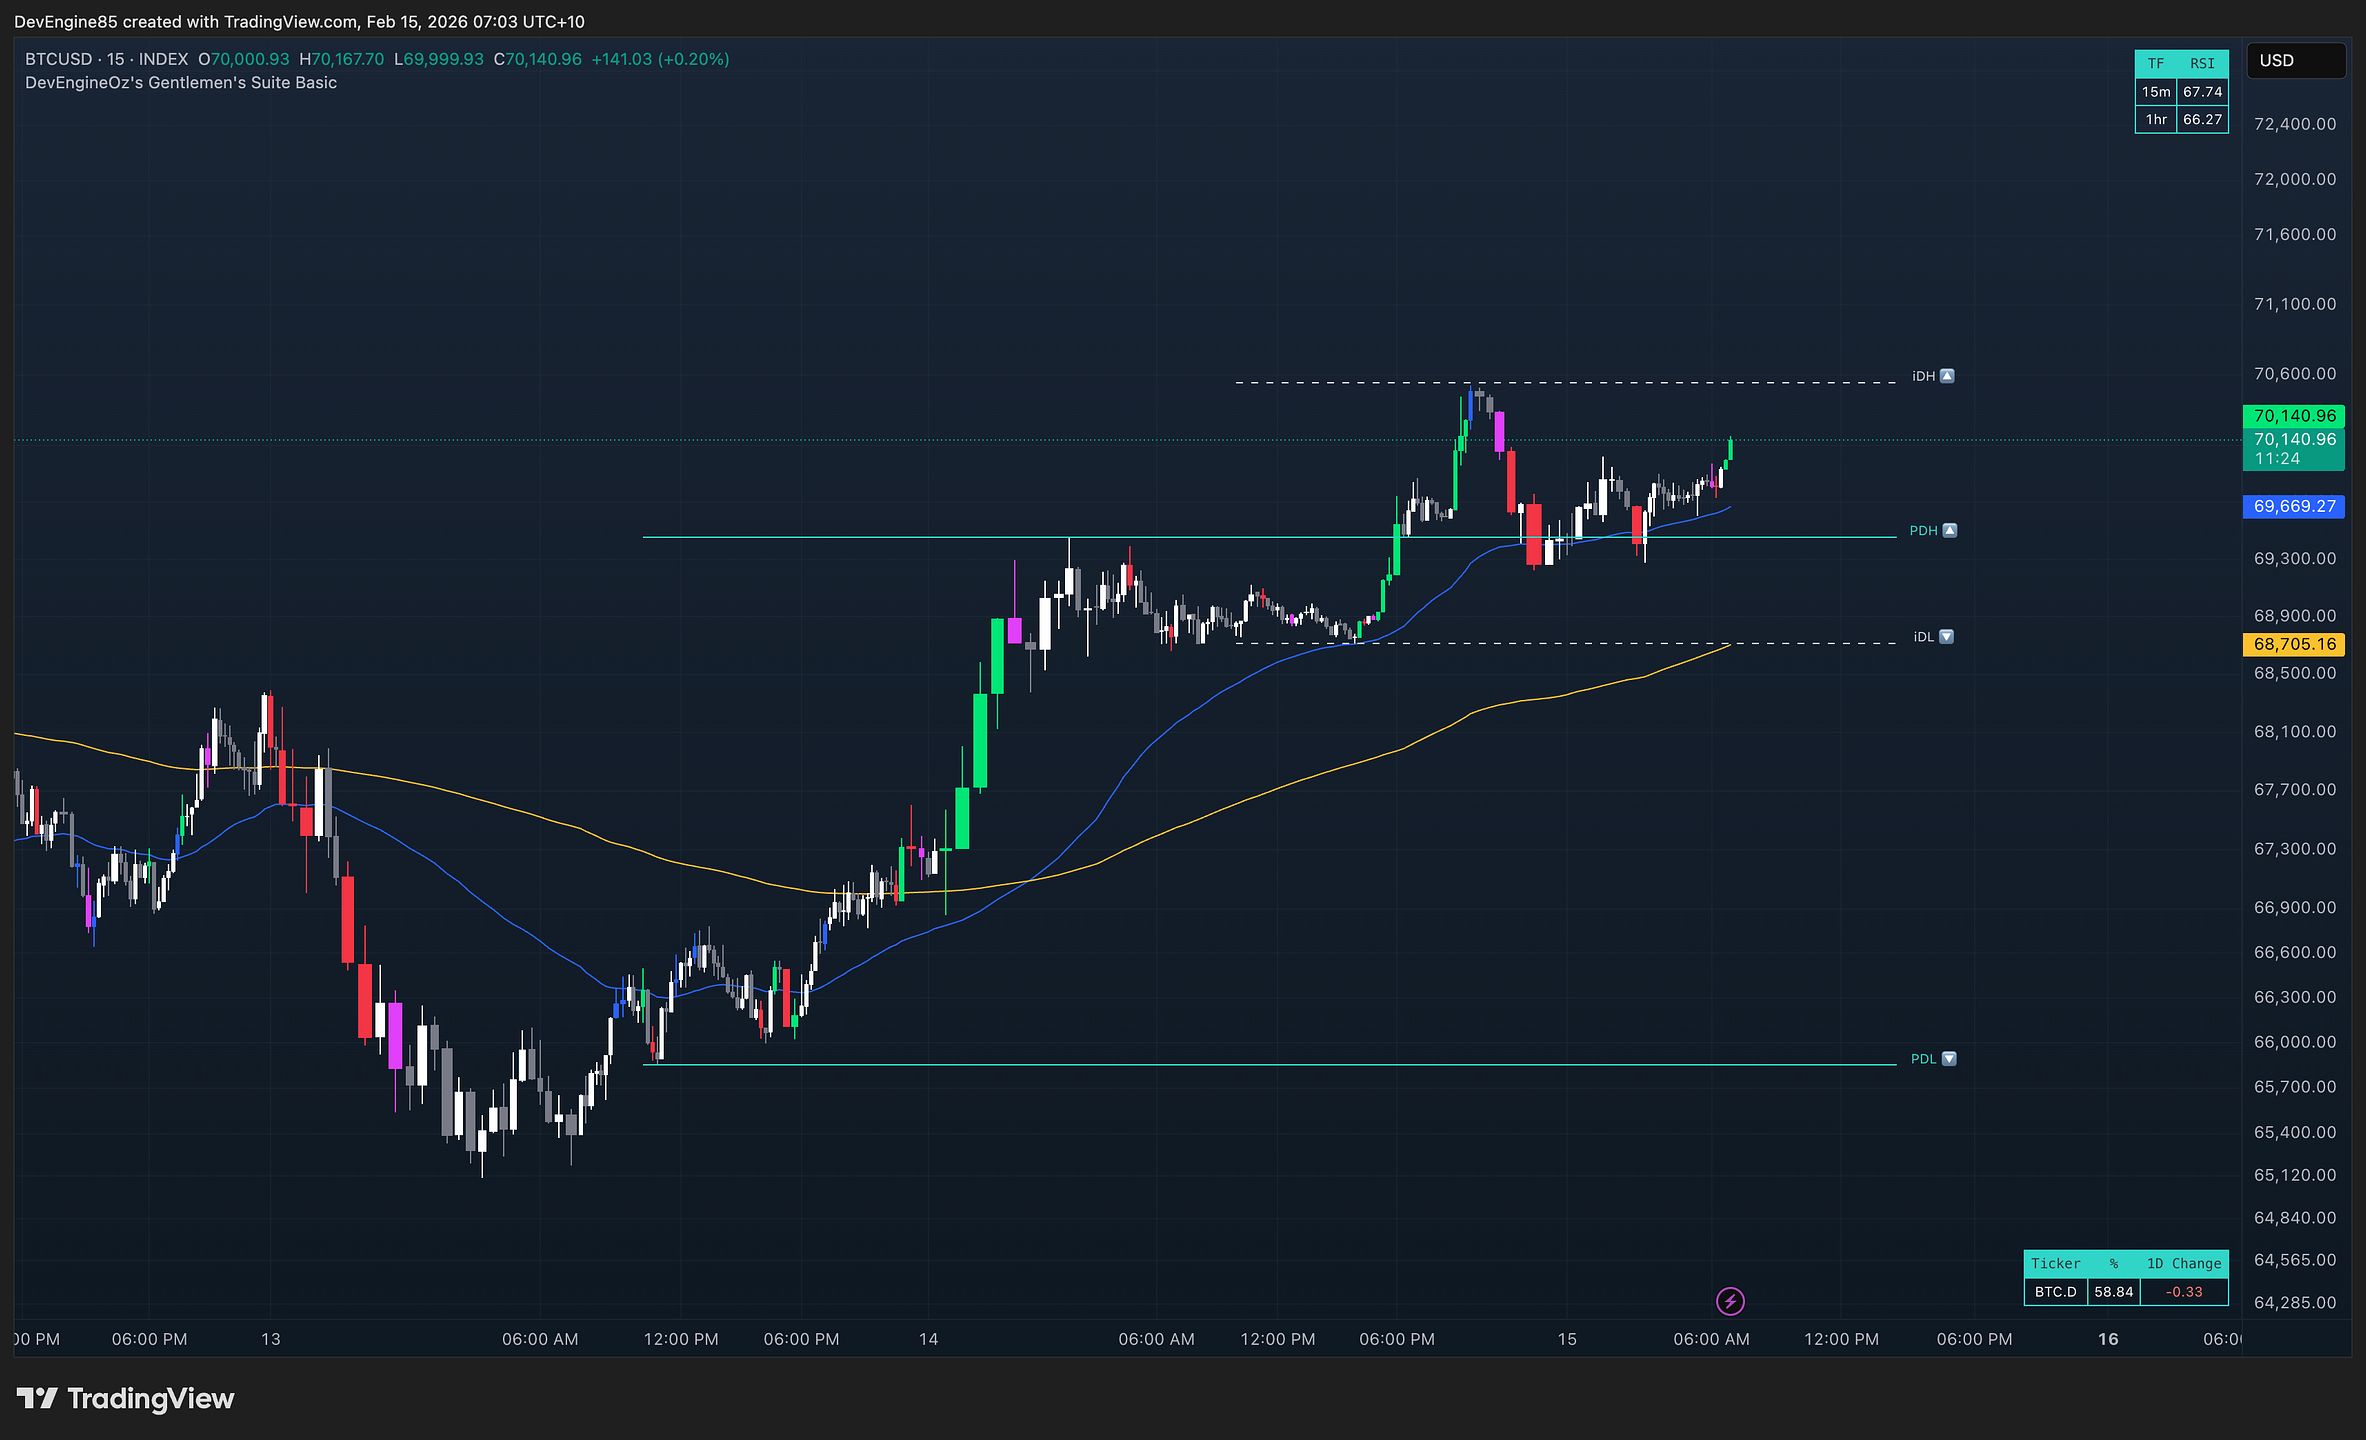Click the 64,285.00 price axis label

click(x=2295, y=1302)
